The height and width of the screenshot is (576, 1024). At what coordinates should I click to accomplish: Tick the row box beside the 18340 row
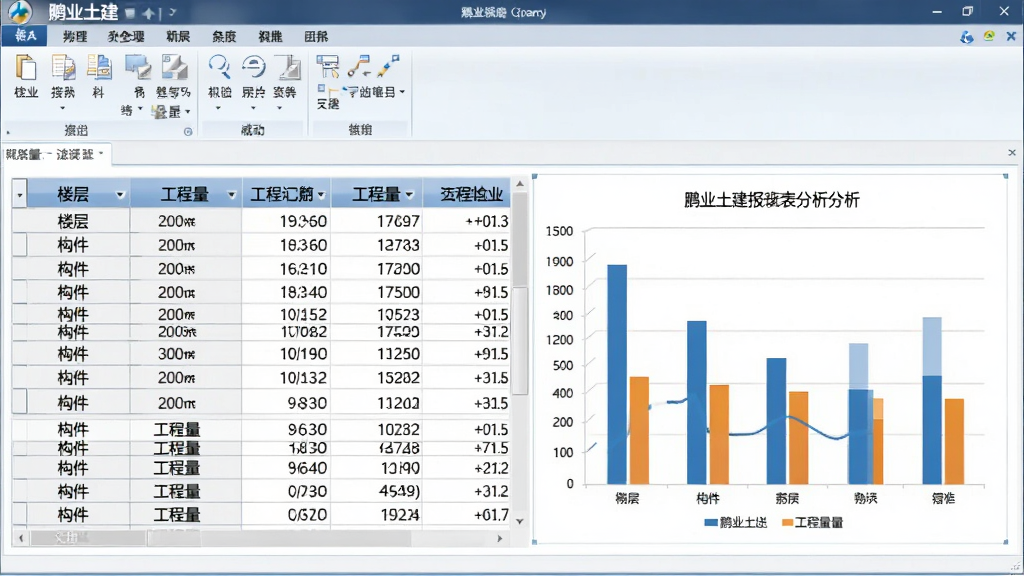pos(20,292)
